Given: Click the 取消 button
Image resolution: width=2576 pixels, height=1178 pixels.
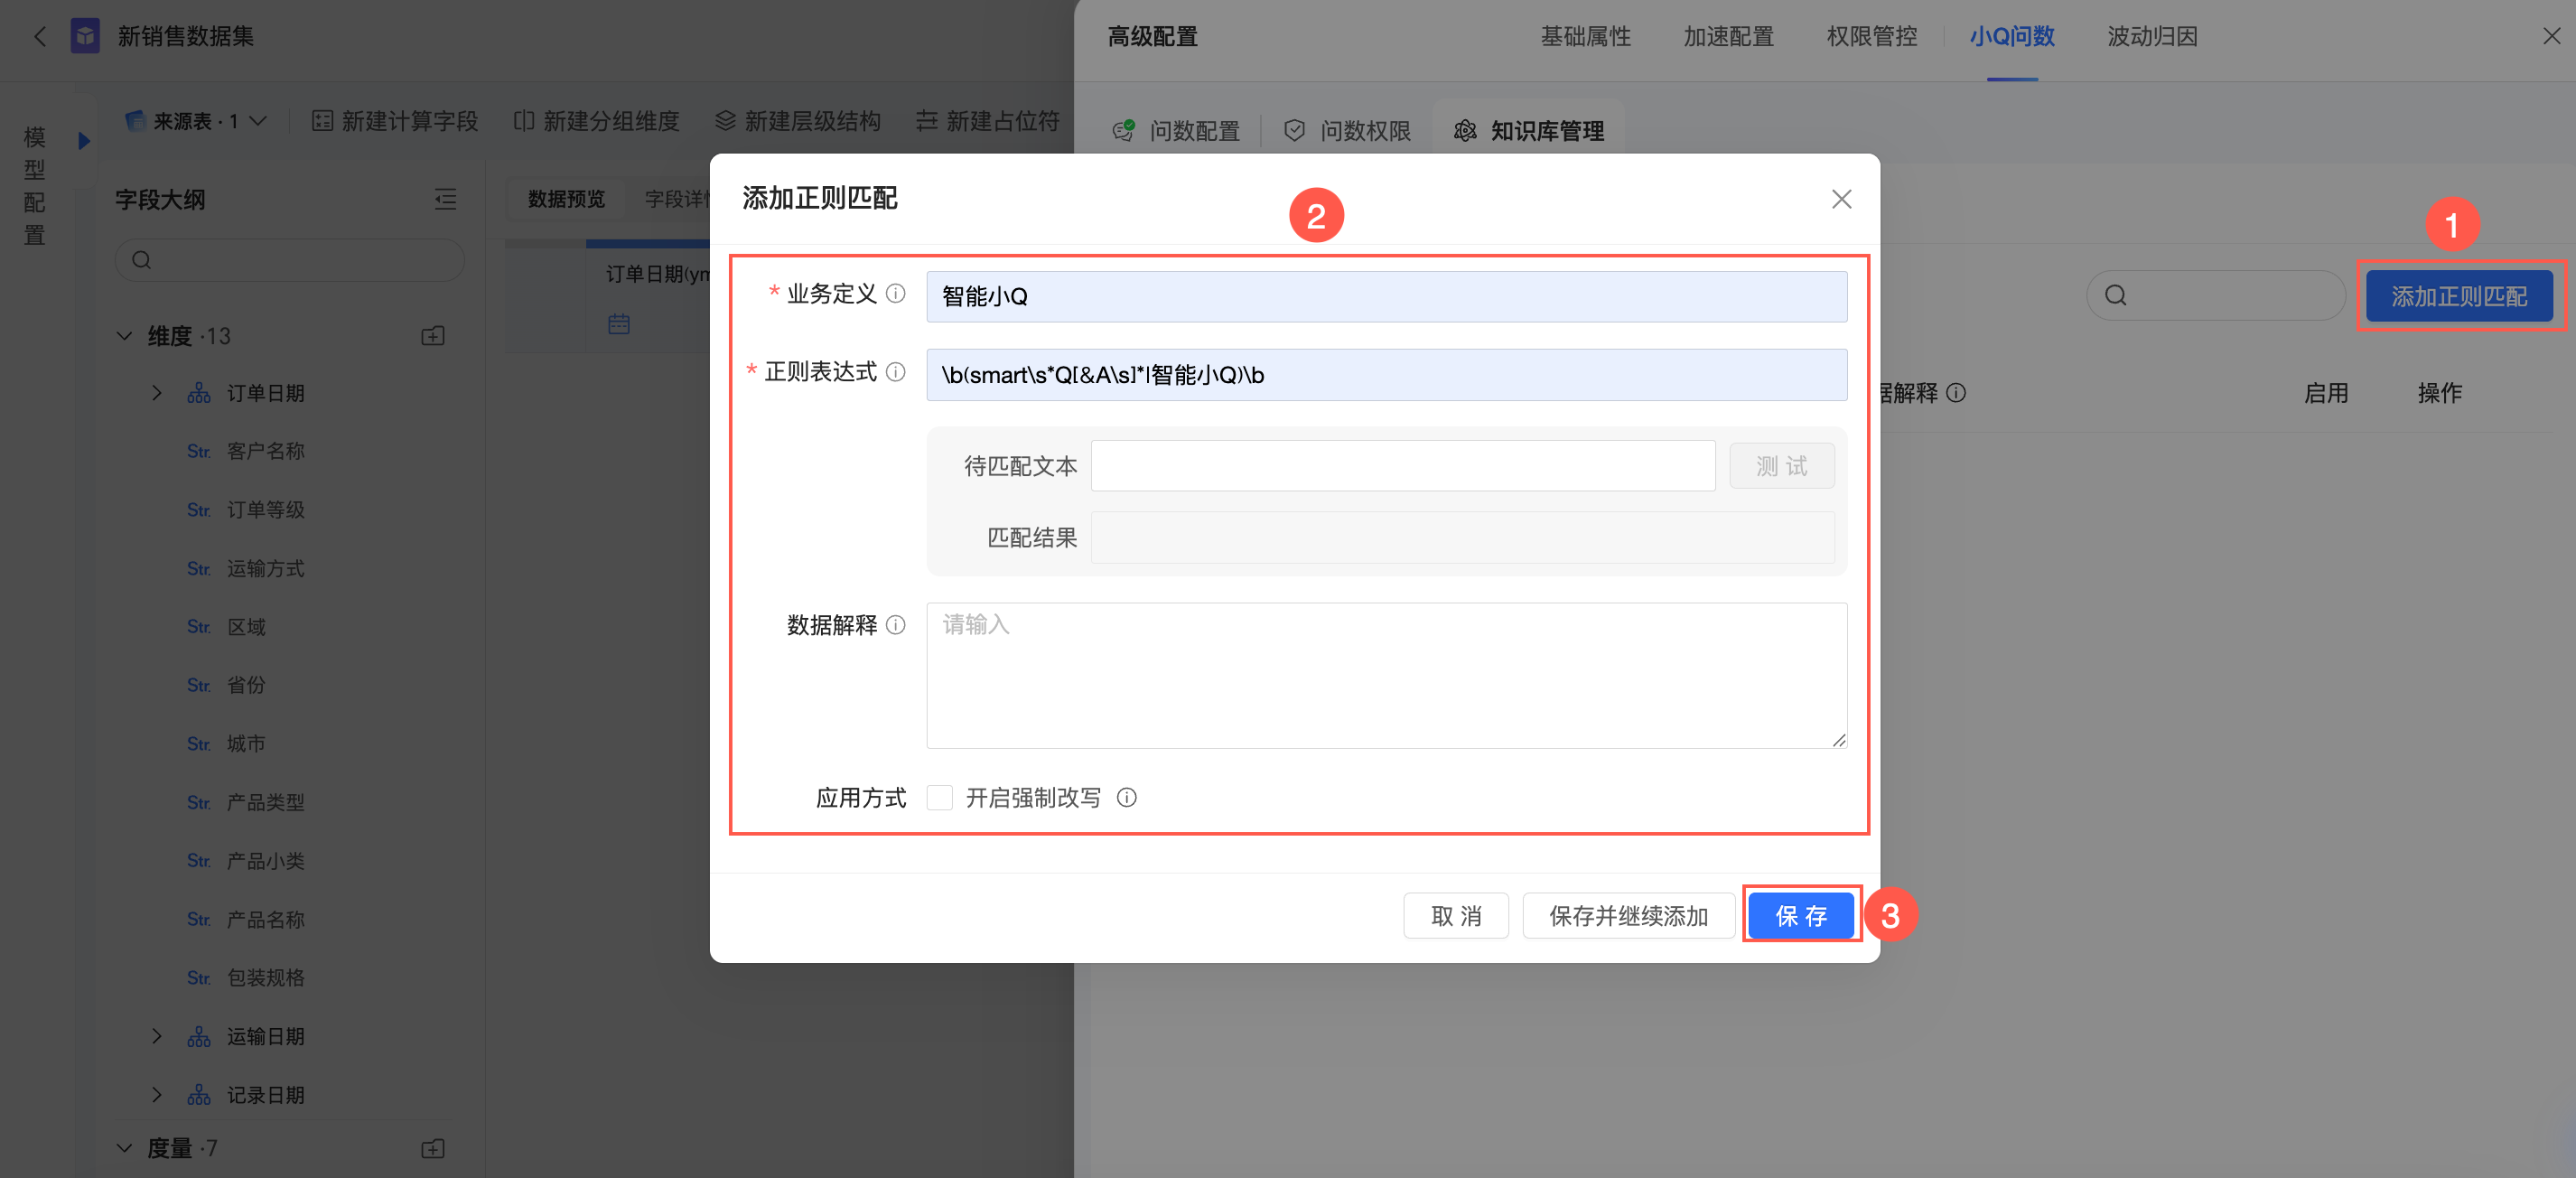Looking at the screenshot, I should 1455,915.
